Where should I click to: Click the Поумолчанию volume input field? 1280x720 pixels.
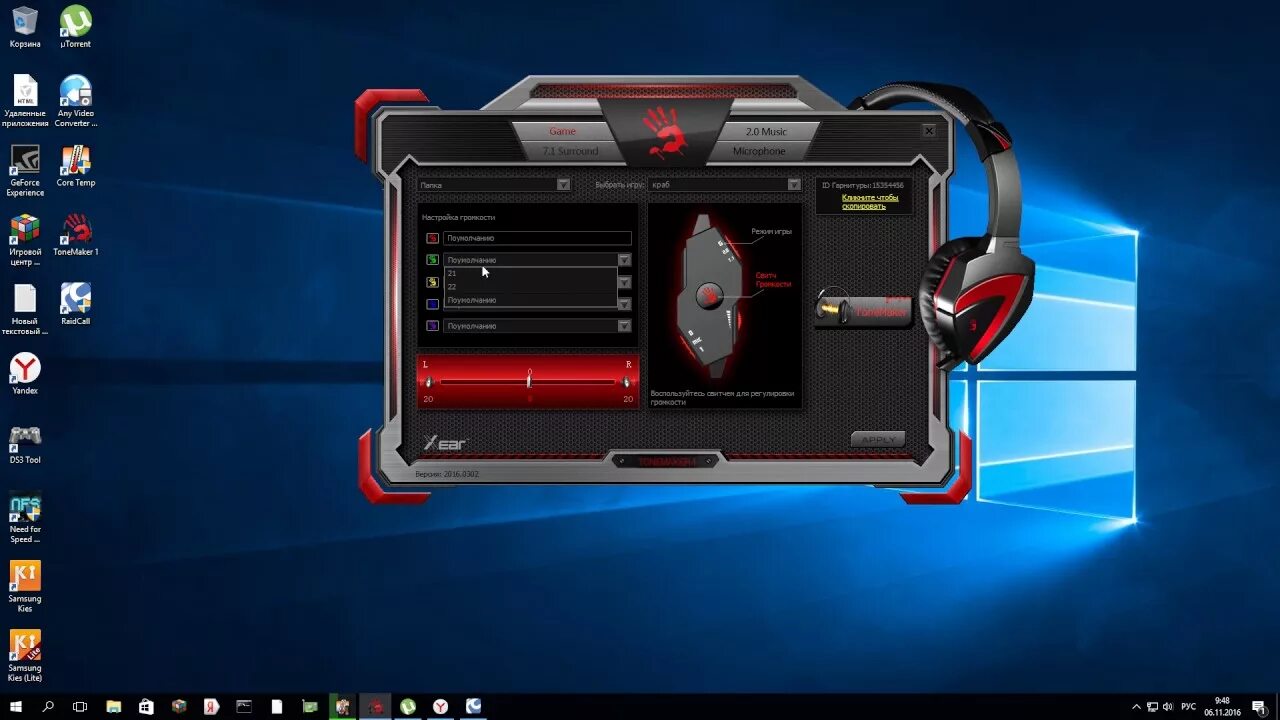click(x=537, y=238)
